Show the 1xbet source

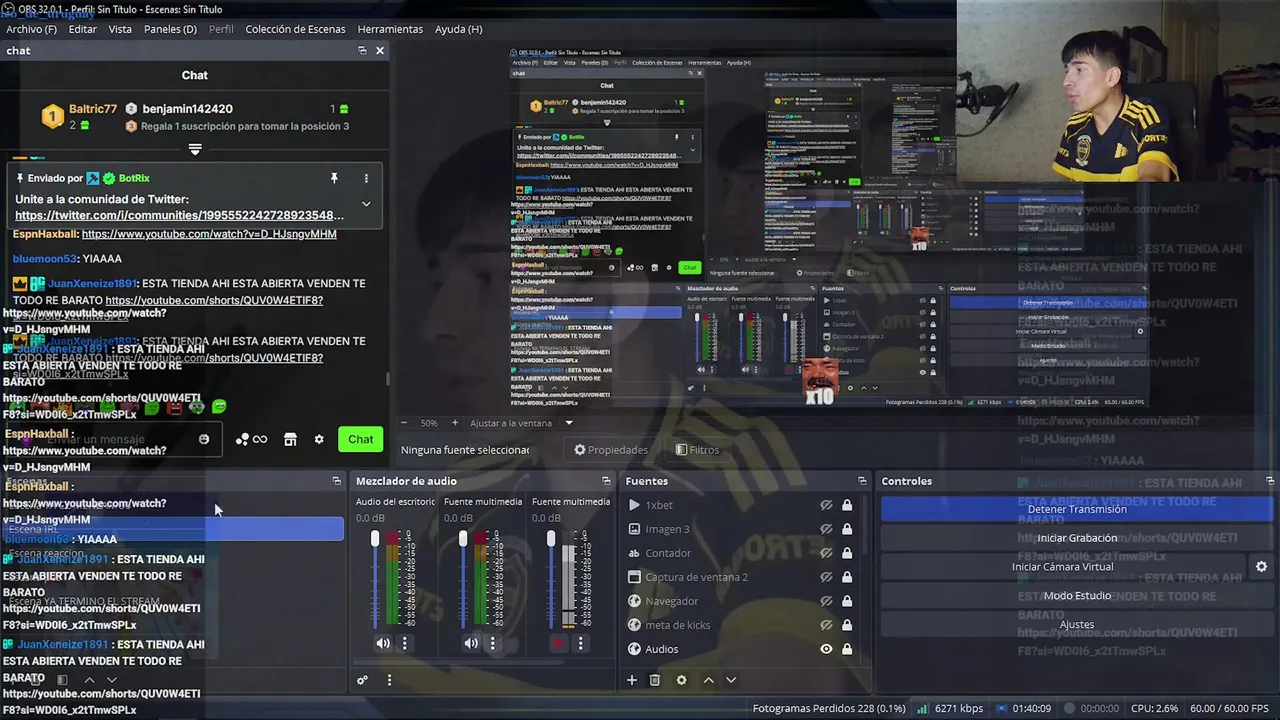826,505
